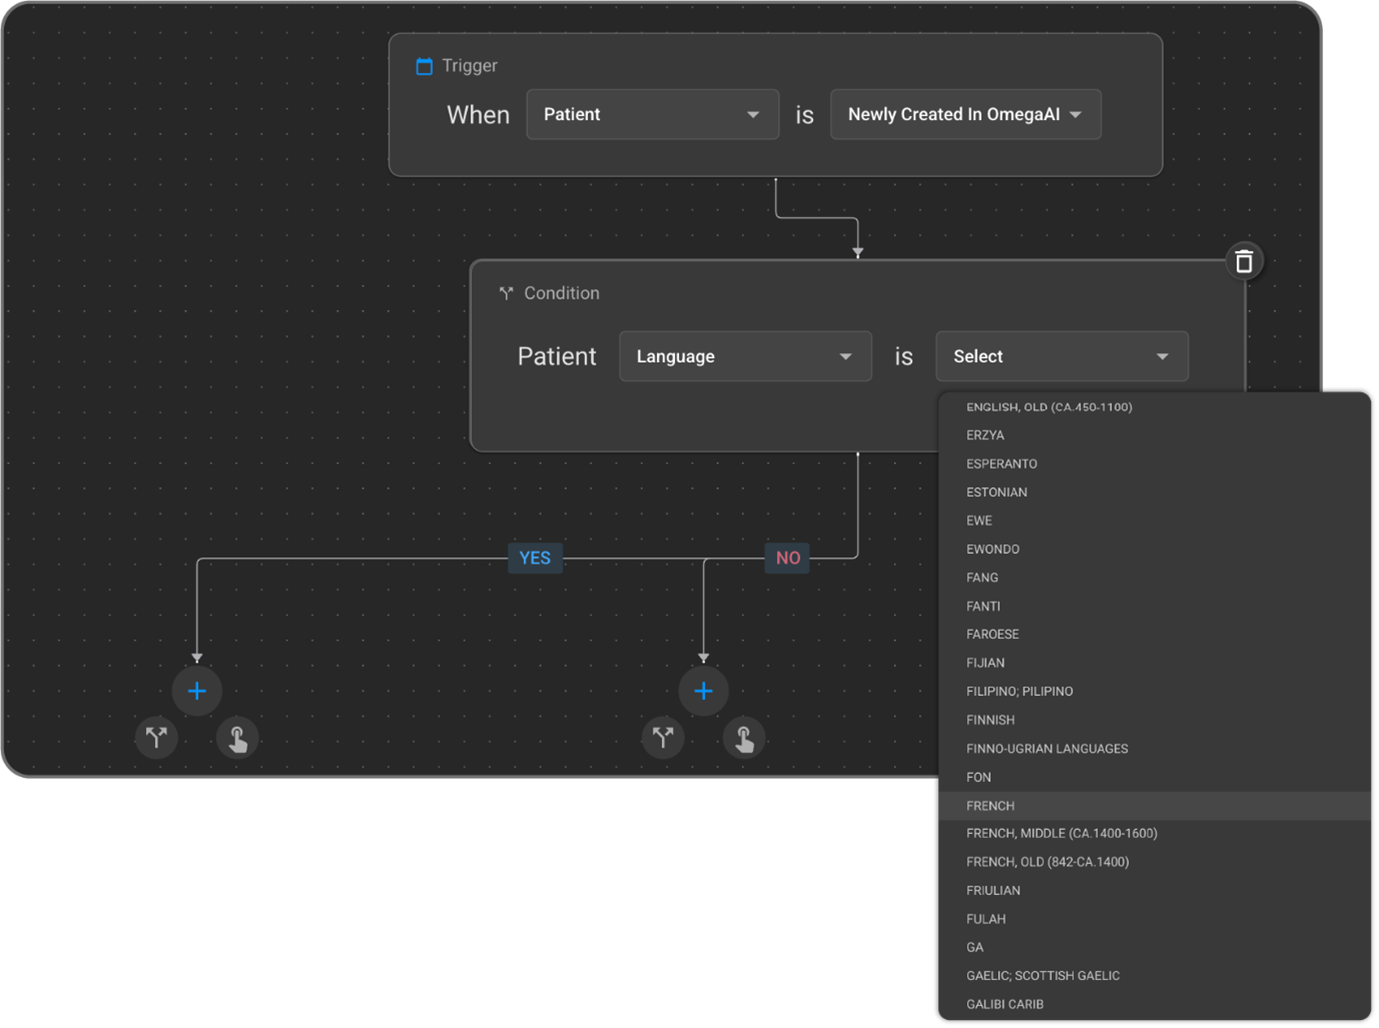The image size is (1379, 1028).
Task: Choose FRENCH from the language list
Action: pyautogui.click(x=990, y=806)
